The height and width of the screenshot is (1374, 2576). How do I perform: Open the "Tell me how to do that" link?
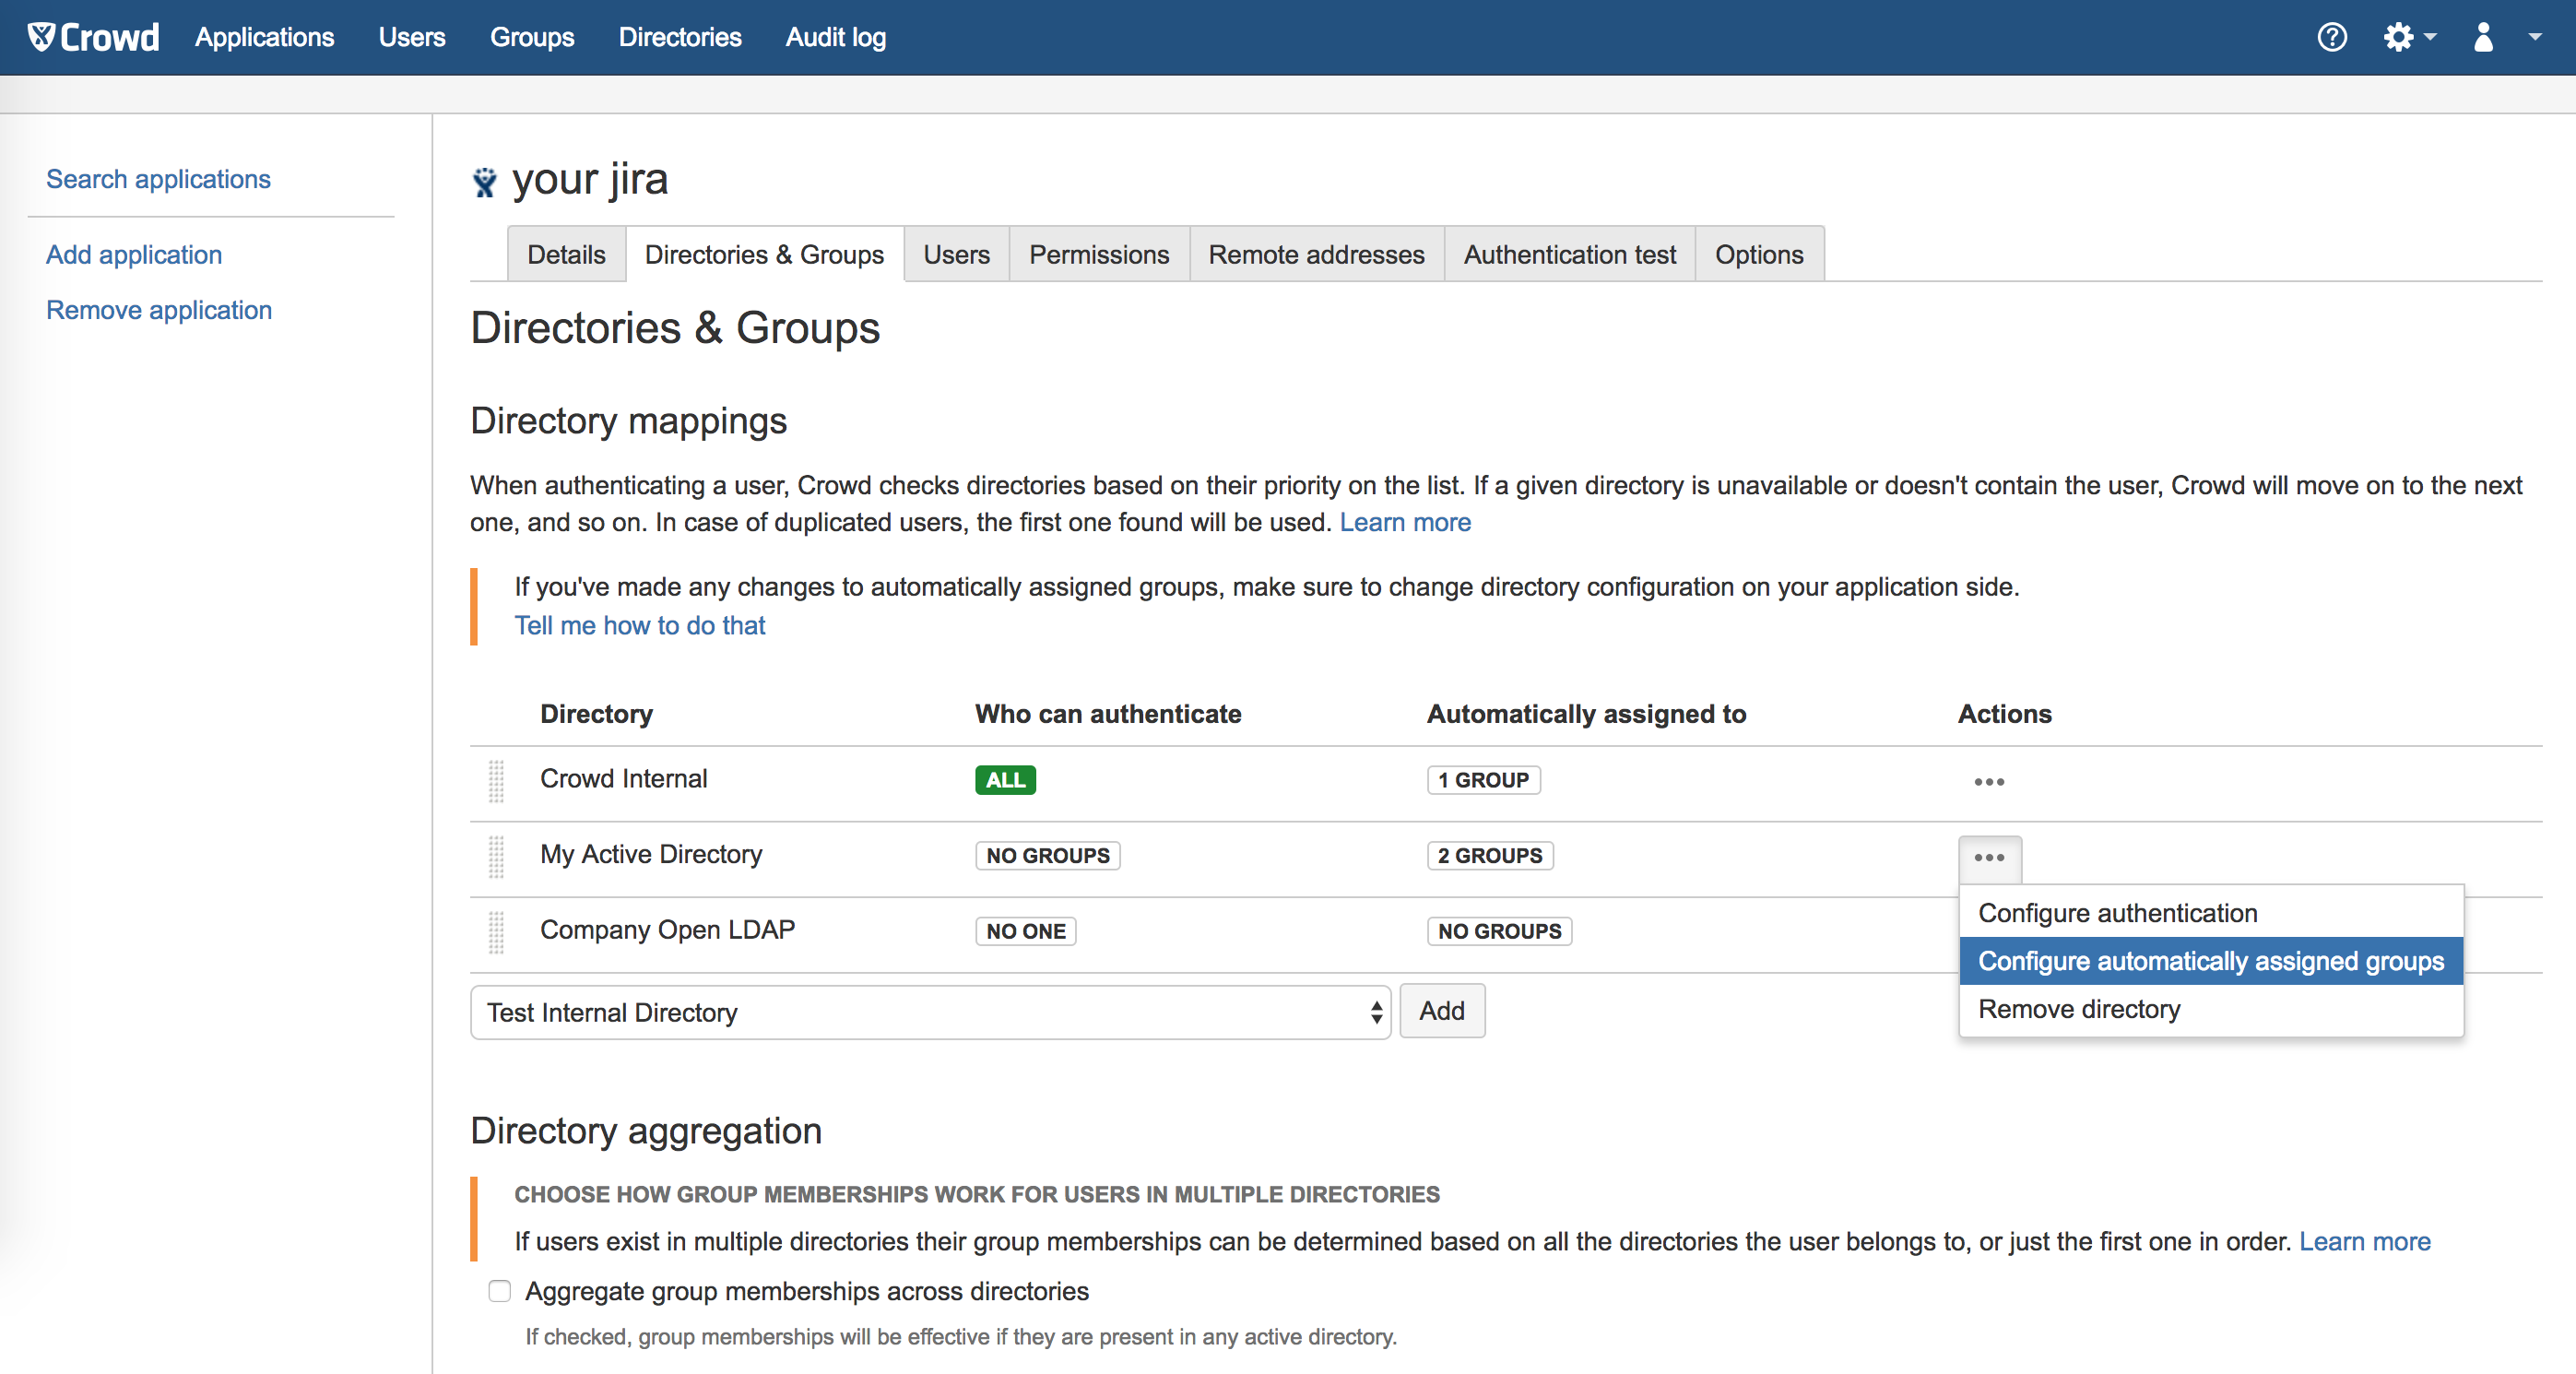639,625
